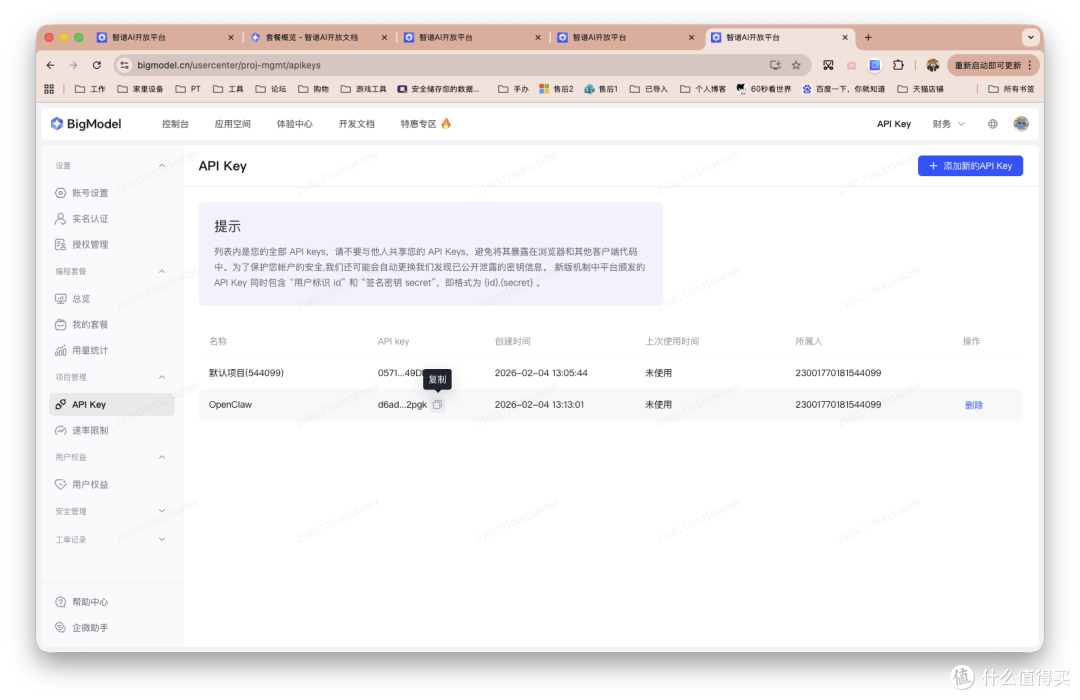Screen dimensions: 1080x700
Task: Open the 60秒看世界 bookmark
Action: (763, 89)
